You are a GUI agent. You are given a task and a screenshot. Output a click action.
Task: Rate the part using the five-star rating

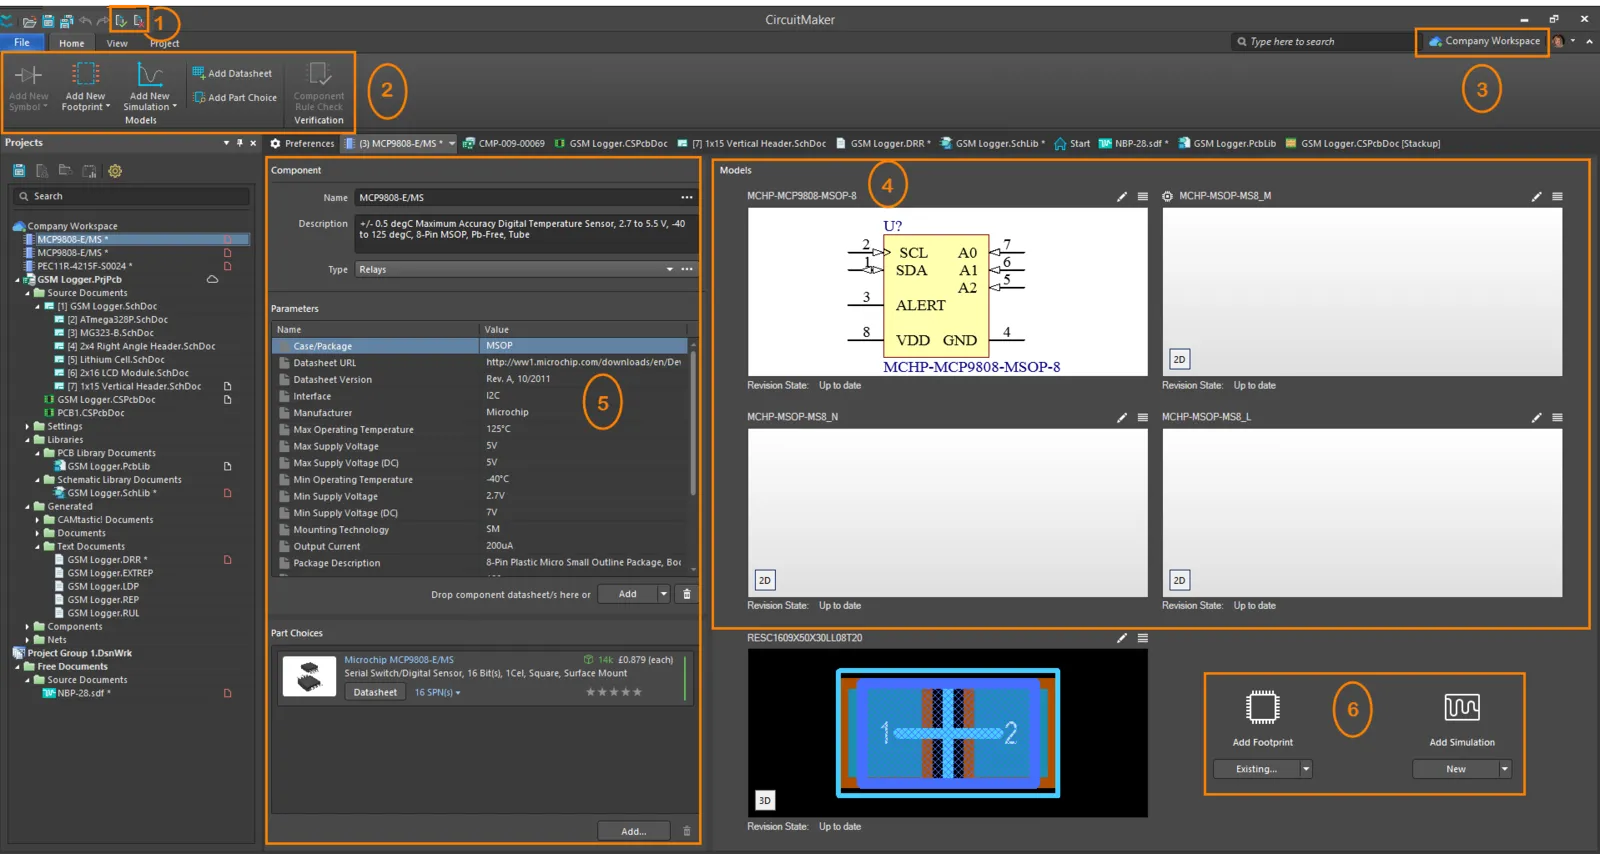(x=614, y=692)
